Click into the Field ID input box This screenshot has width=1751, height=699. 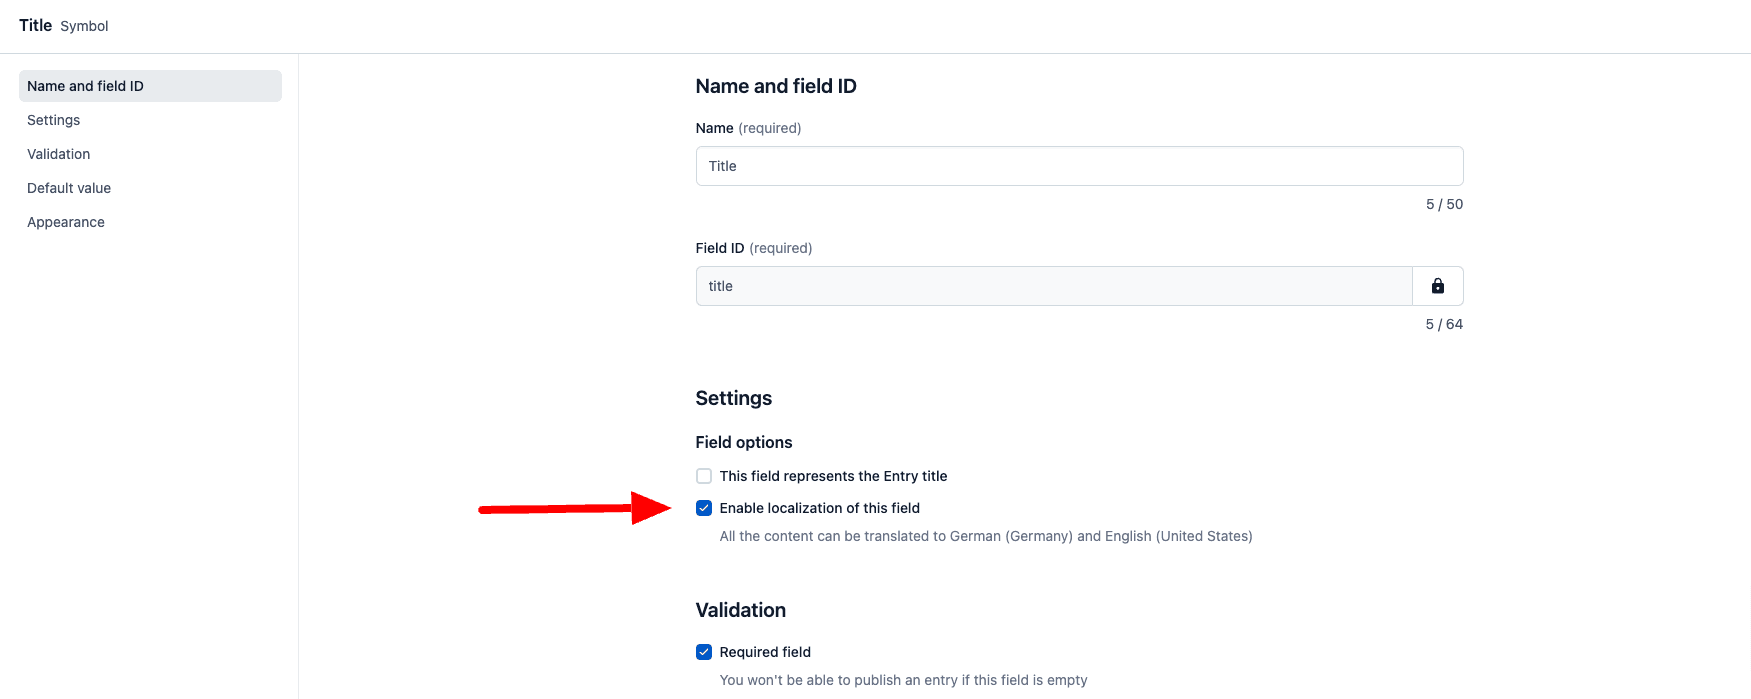point(1054,286)
